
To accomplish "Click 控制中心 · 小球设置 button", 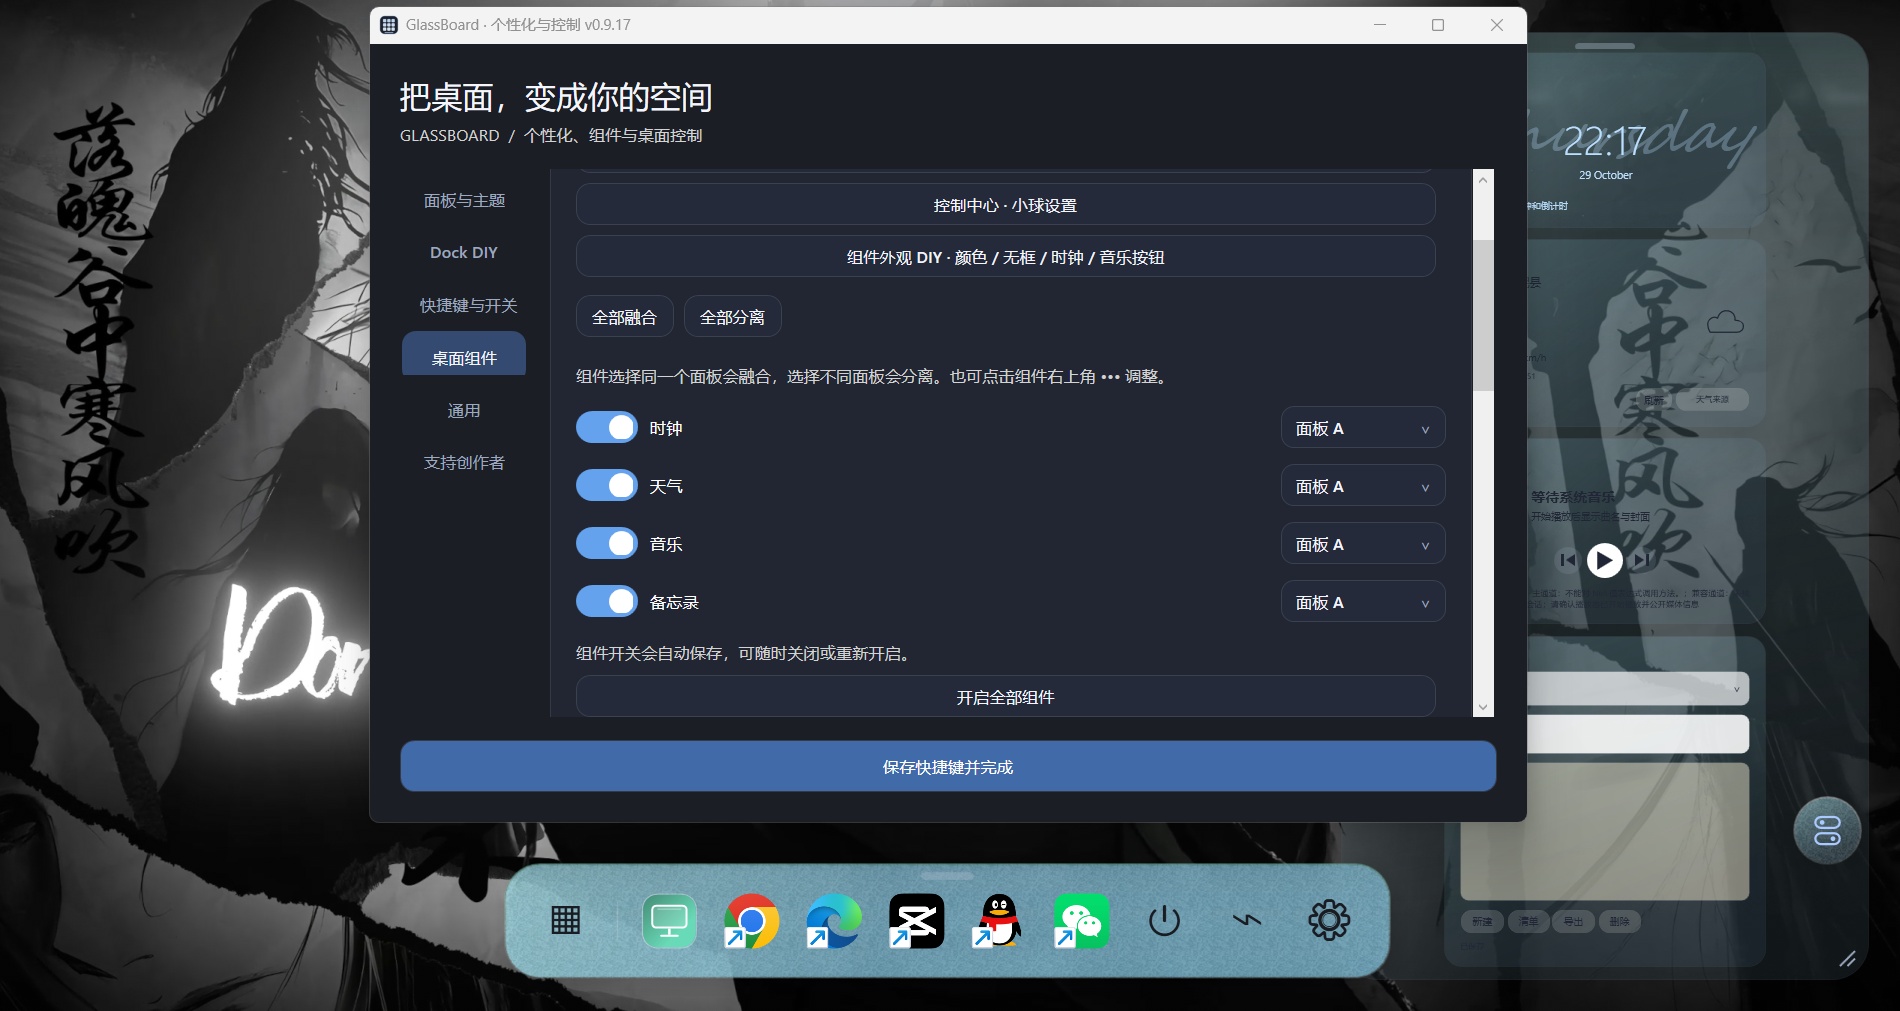I will pyautogui.click(x=1005, y=205).
